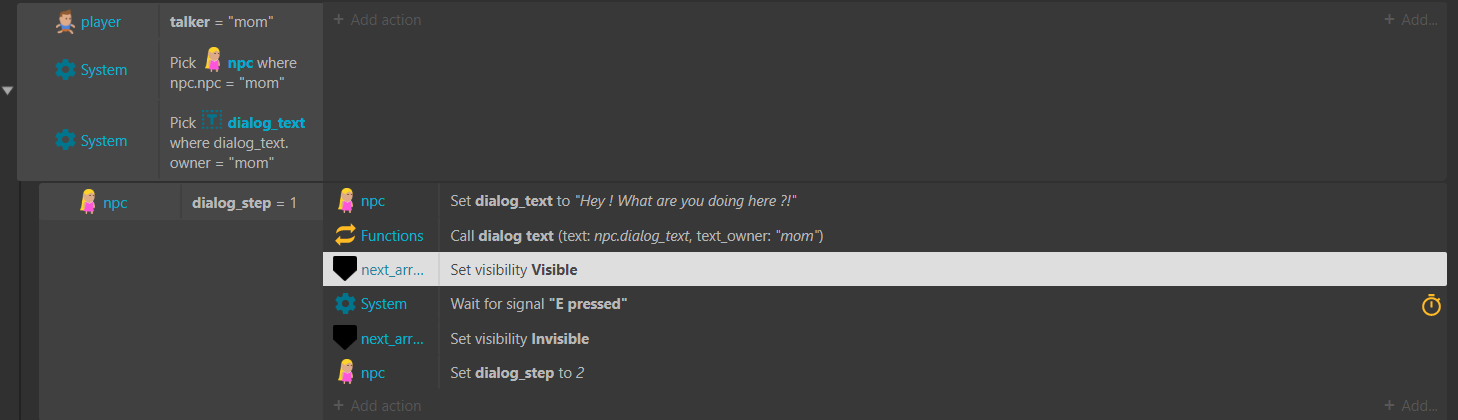Image resolution: width=1458 pixels, height=420 pixels.
Task: Collapse the event block with the triangle arrow
Action: pyautogui.click(x=8, y=91)
